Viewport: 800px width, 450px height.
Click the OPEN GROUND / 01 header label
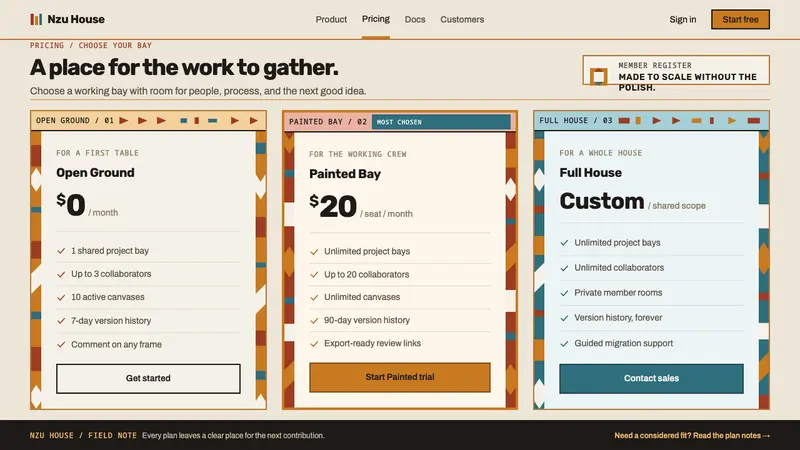pyautogui.click(x=74, y=120)
